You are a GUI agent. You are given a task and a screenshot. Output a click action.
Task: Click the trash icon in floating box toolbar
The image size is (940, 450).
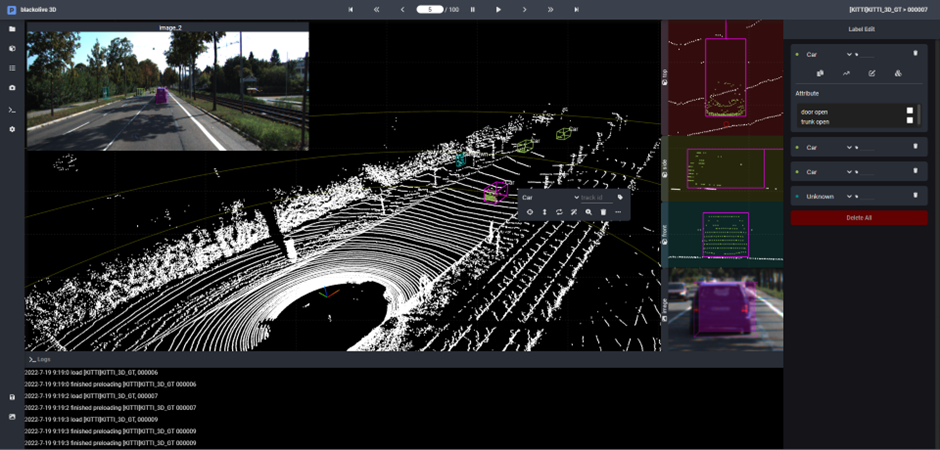[603, 212]
